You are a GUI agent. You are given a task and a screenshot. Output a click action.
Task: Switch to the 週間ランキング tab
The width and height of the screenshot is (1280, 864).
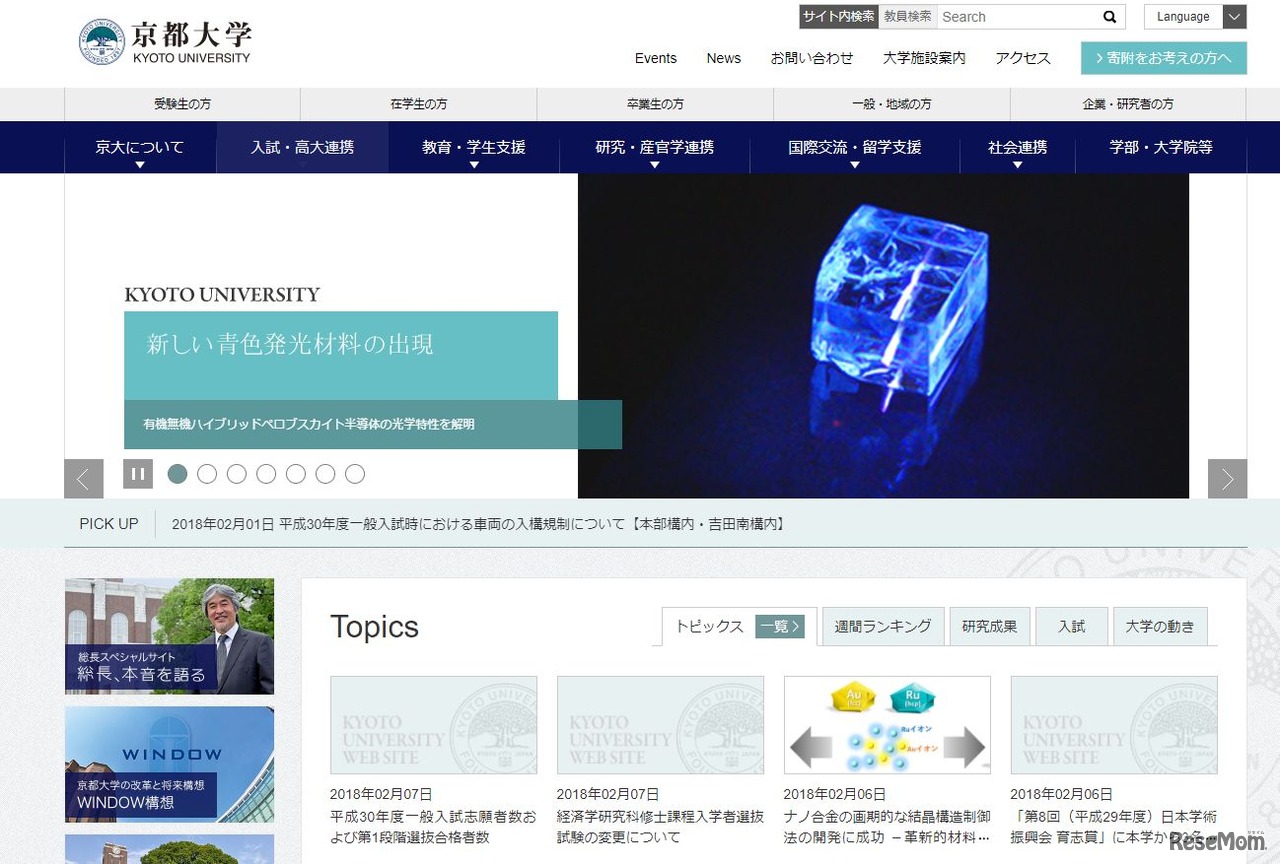882,626
